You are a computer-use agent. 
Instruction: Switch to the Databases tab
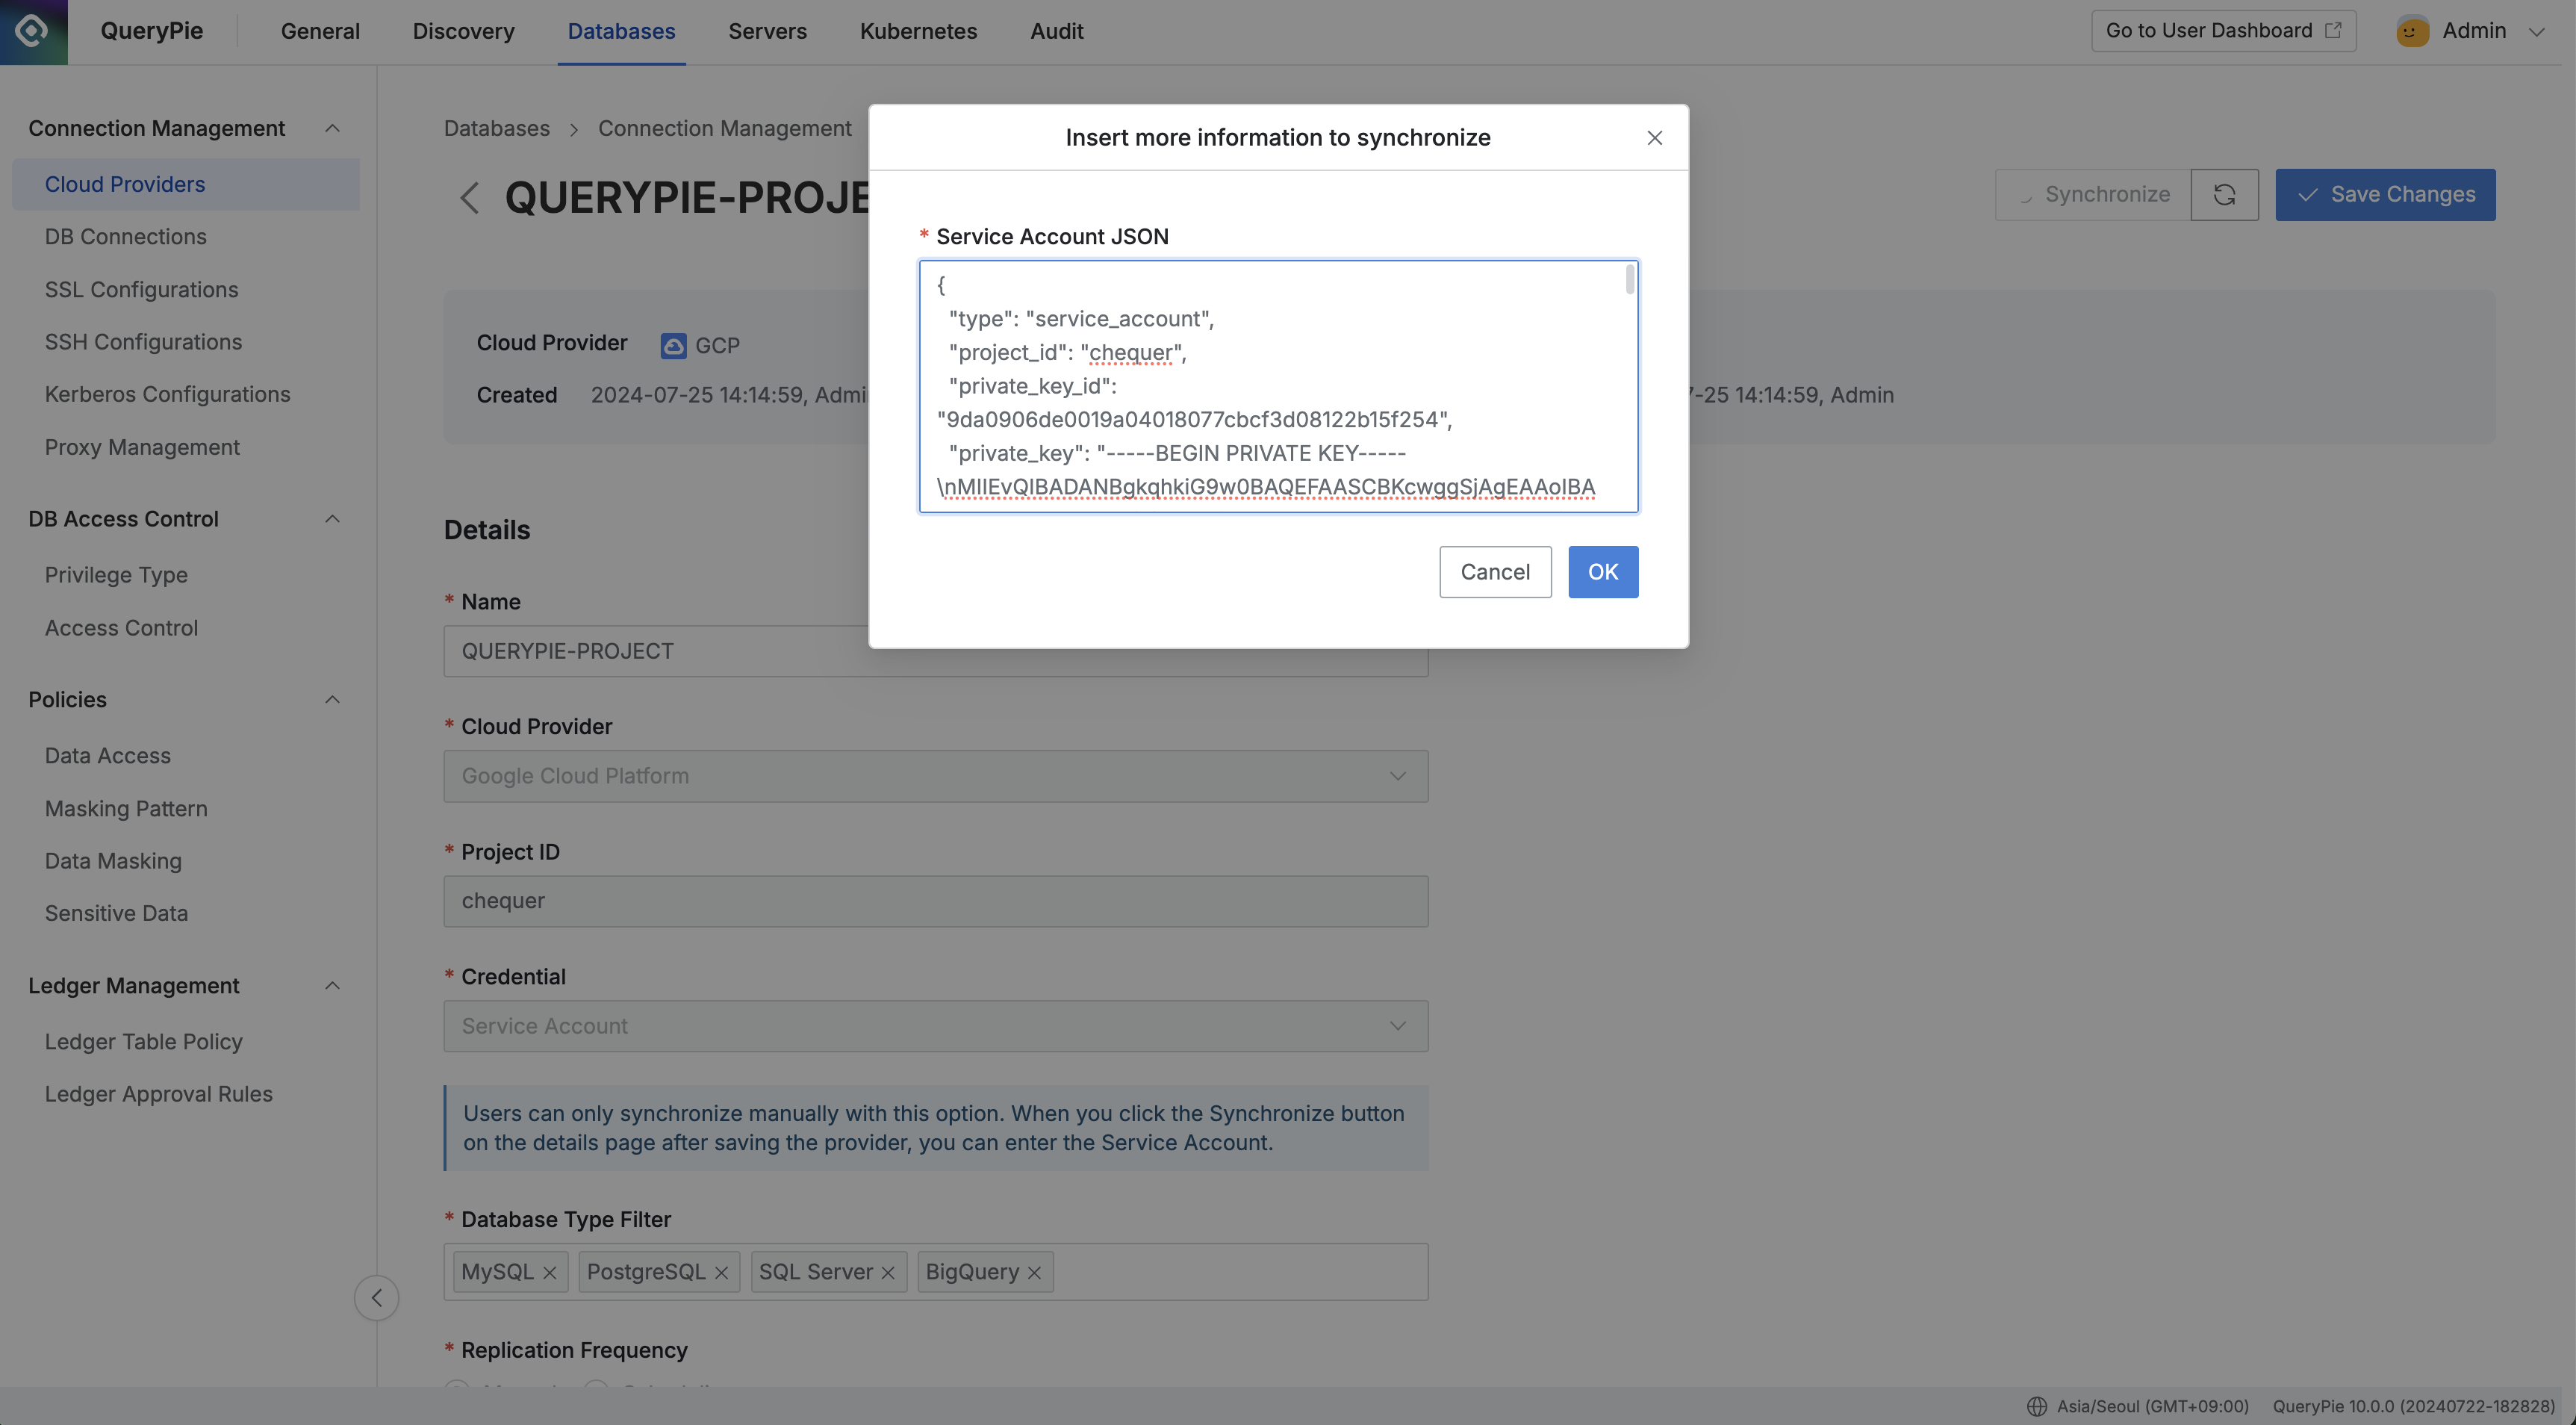(x=621, y=31)
